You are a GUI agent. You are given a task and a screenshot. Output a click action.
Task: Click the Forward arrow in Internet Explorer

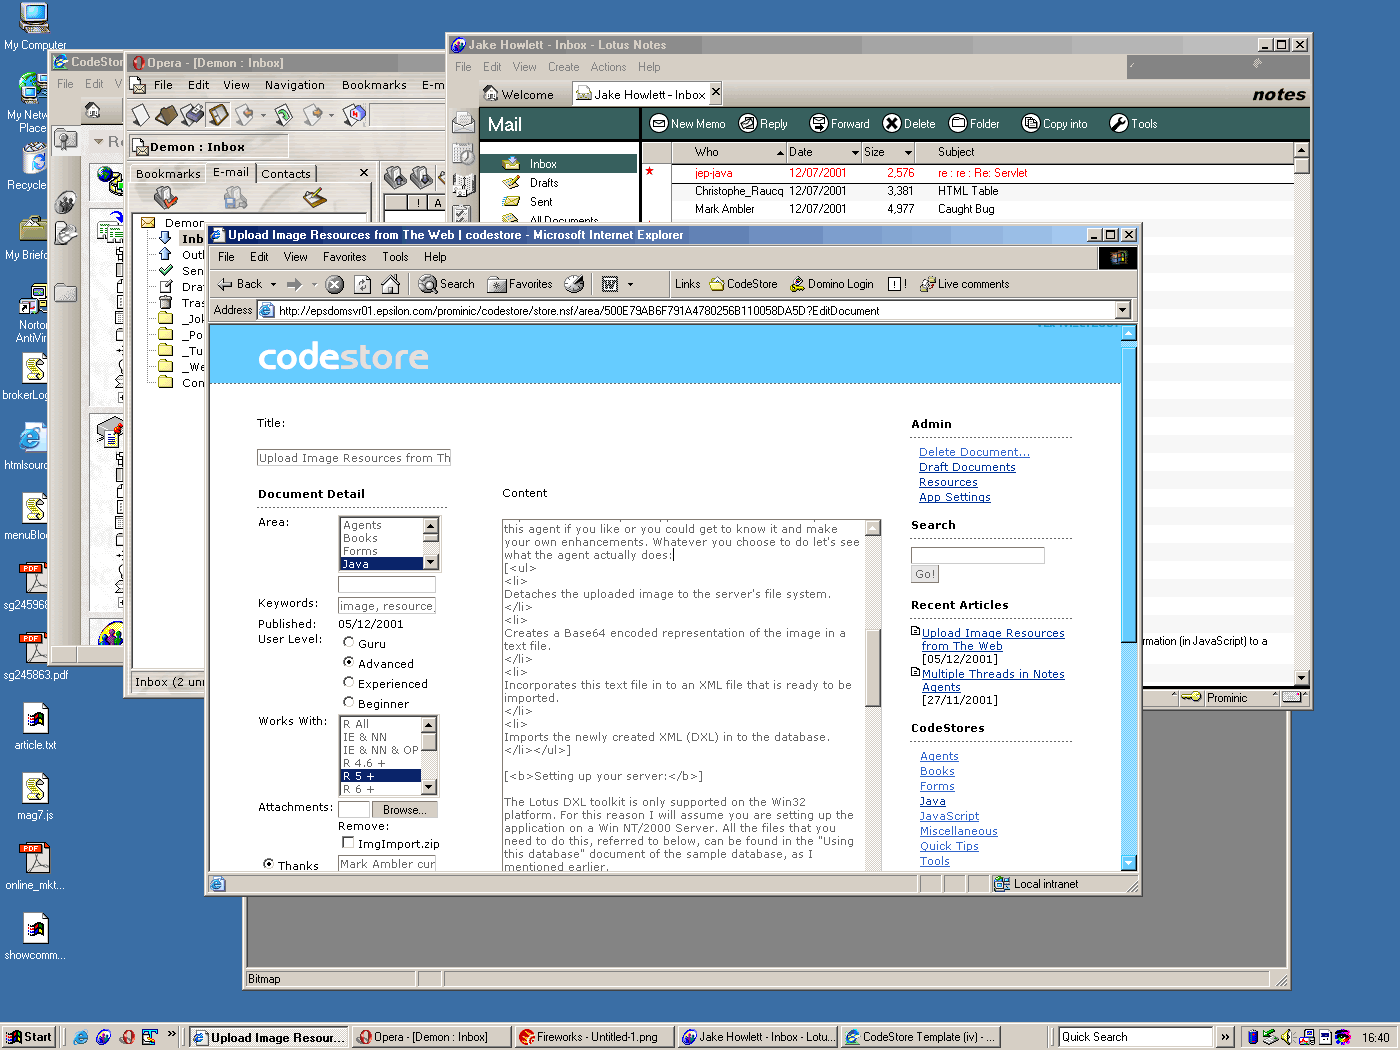(294, 284)
